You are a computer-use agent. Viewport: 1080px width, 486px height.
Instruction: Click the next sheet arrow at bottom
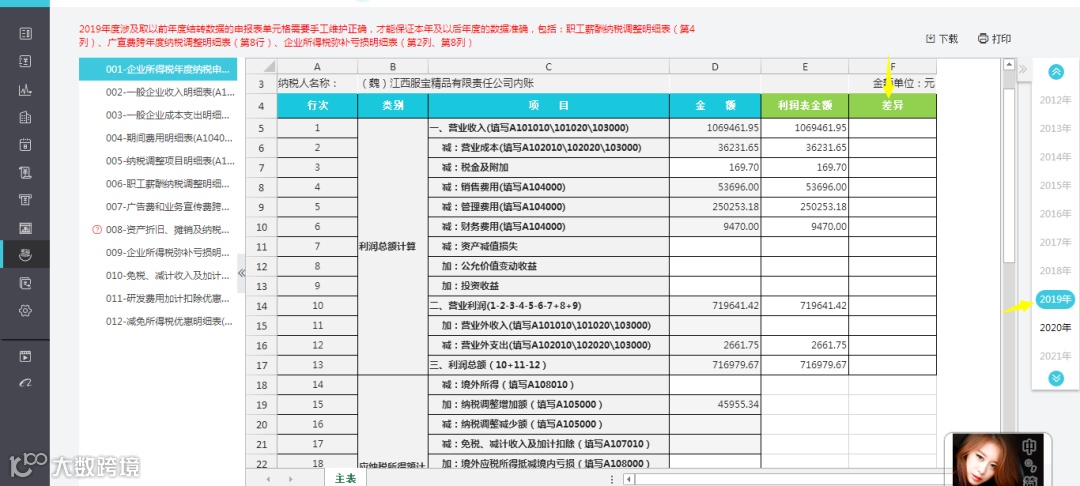tap(291, 479)
